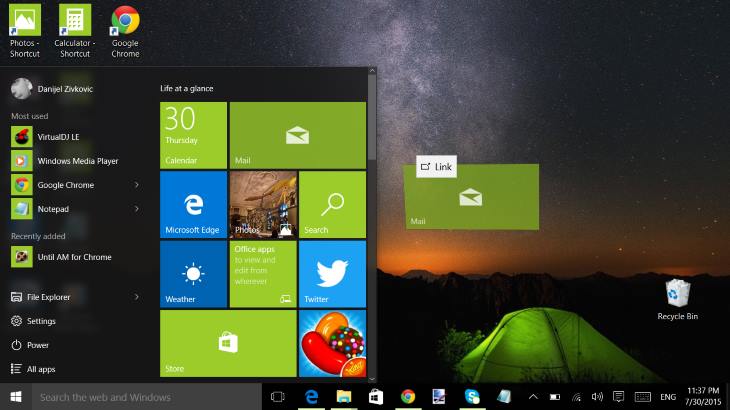Open the Calculator shortcut on the desktop
Image resolution: width=730 pixels, height=410 pixels.
[74, 31]
